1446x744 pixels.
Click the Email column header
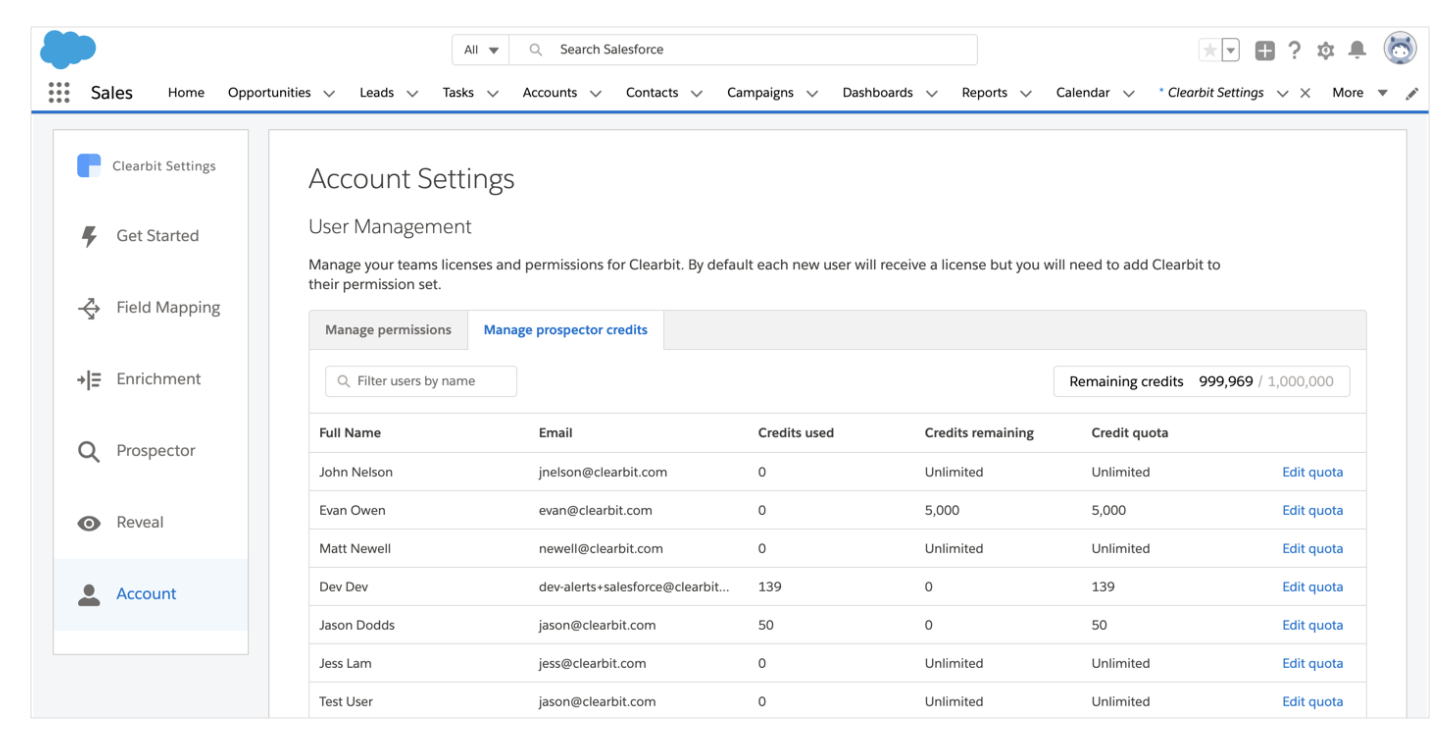555,433
